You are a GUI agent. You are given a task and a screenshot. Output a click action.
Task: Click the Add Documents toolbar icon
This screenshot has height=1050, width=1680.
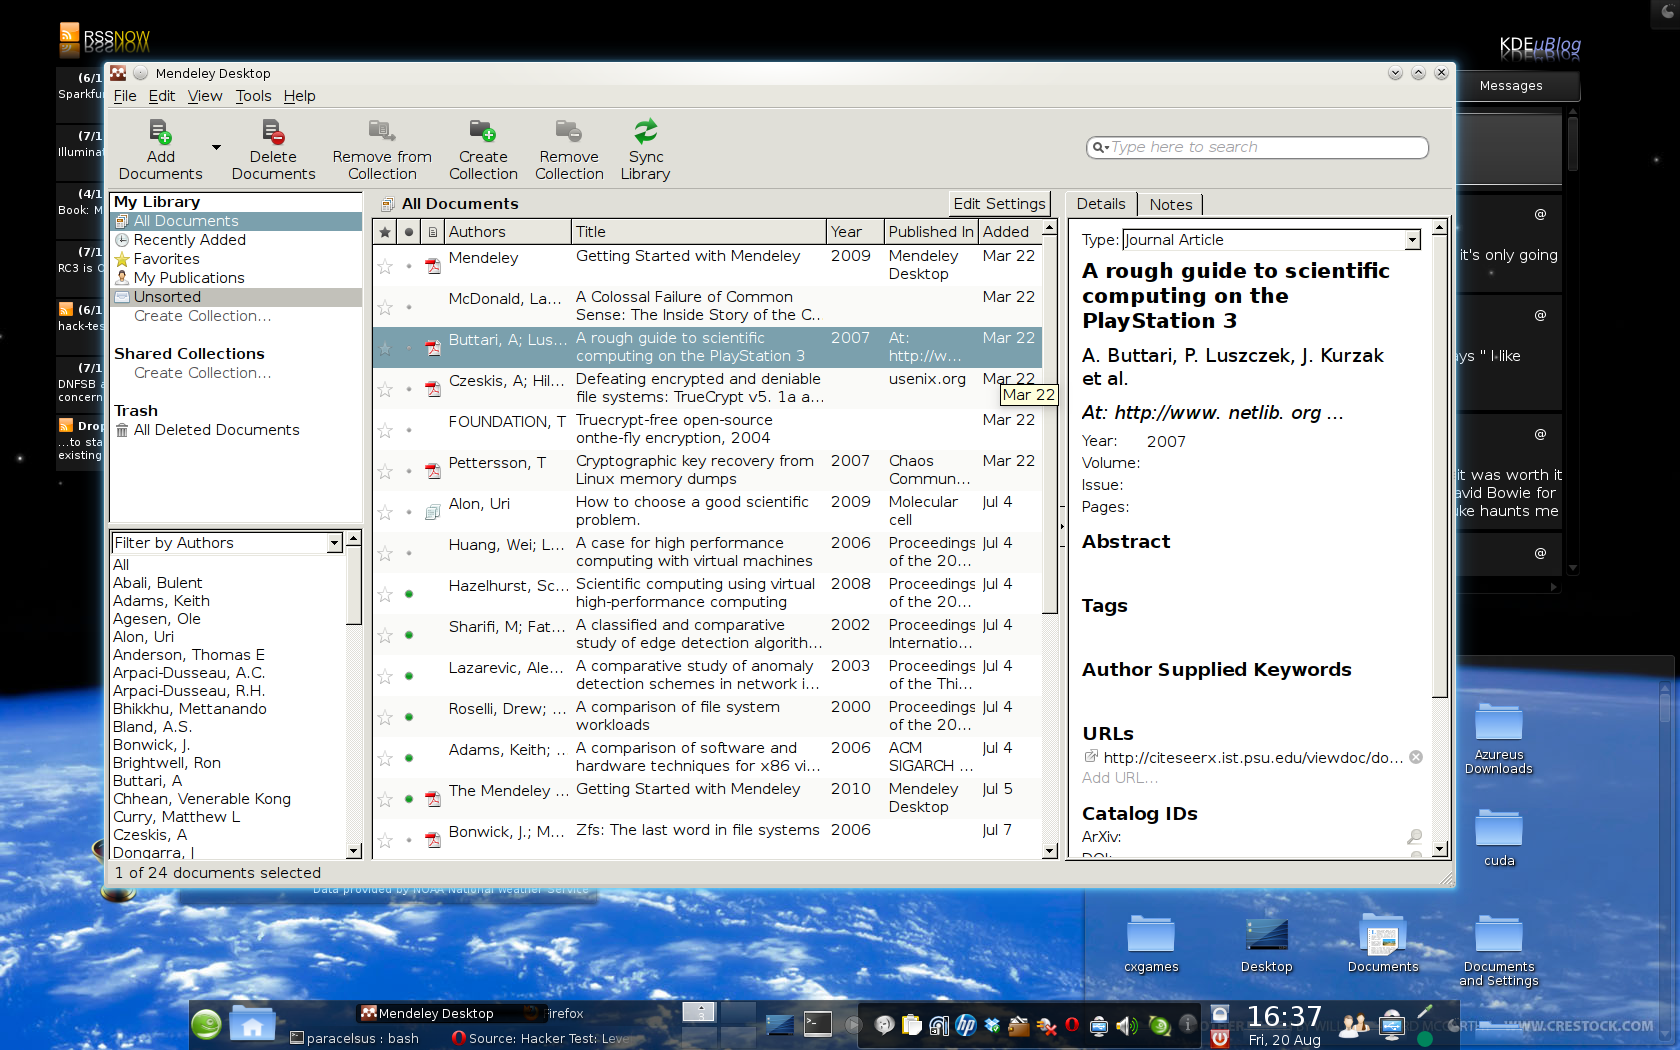(x=160, y=131)
